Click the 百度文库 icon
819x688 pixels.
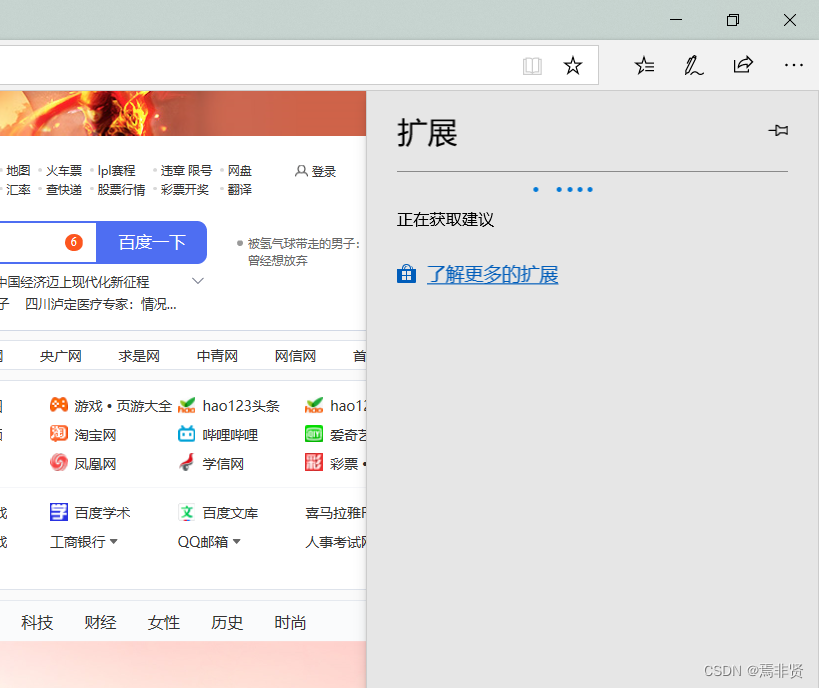click(186, 512)
